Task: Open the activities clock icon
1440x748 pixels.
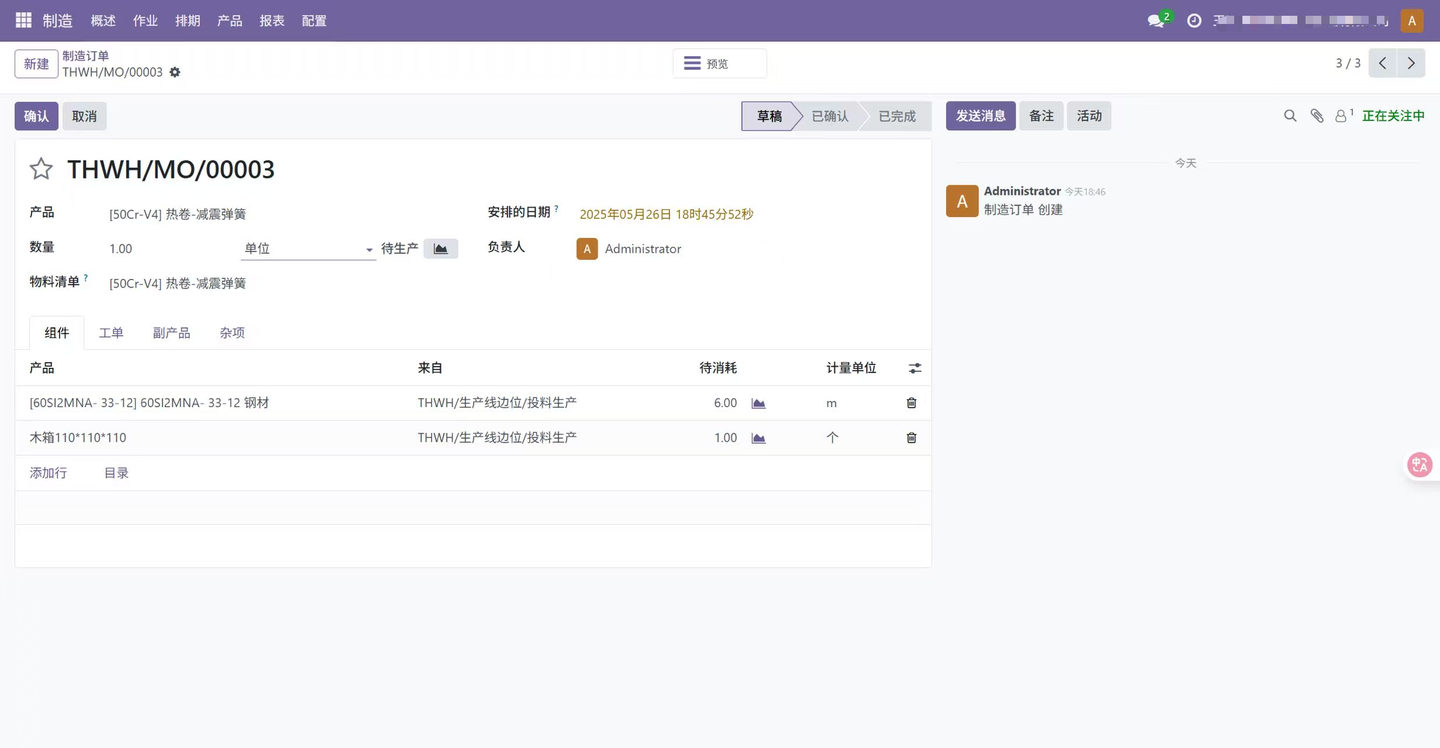Action: [x=1193, y=19]
